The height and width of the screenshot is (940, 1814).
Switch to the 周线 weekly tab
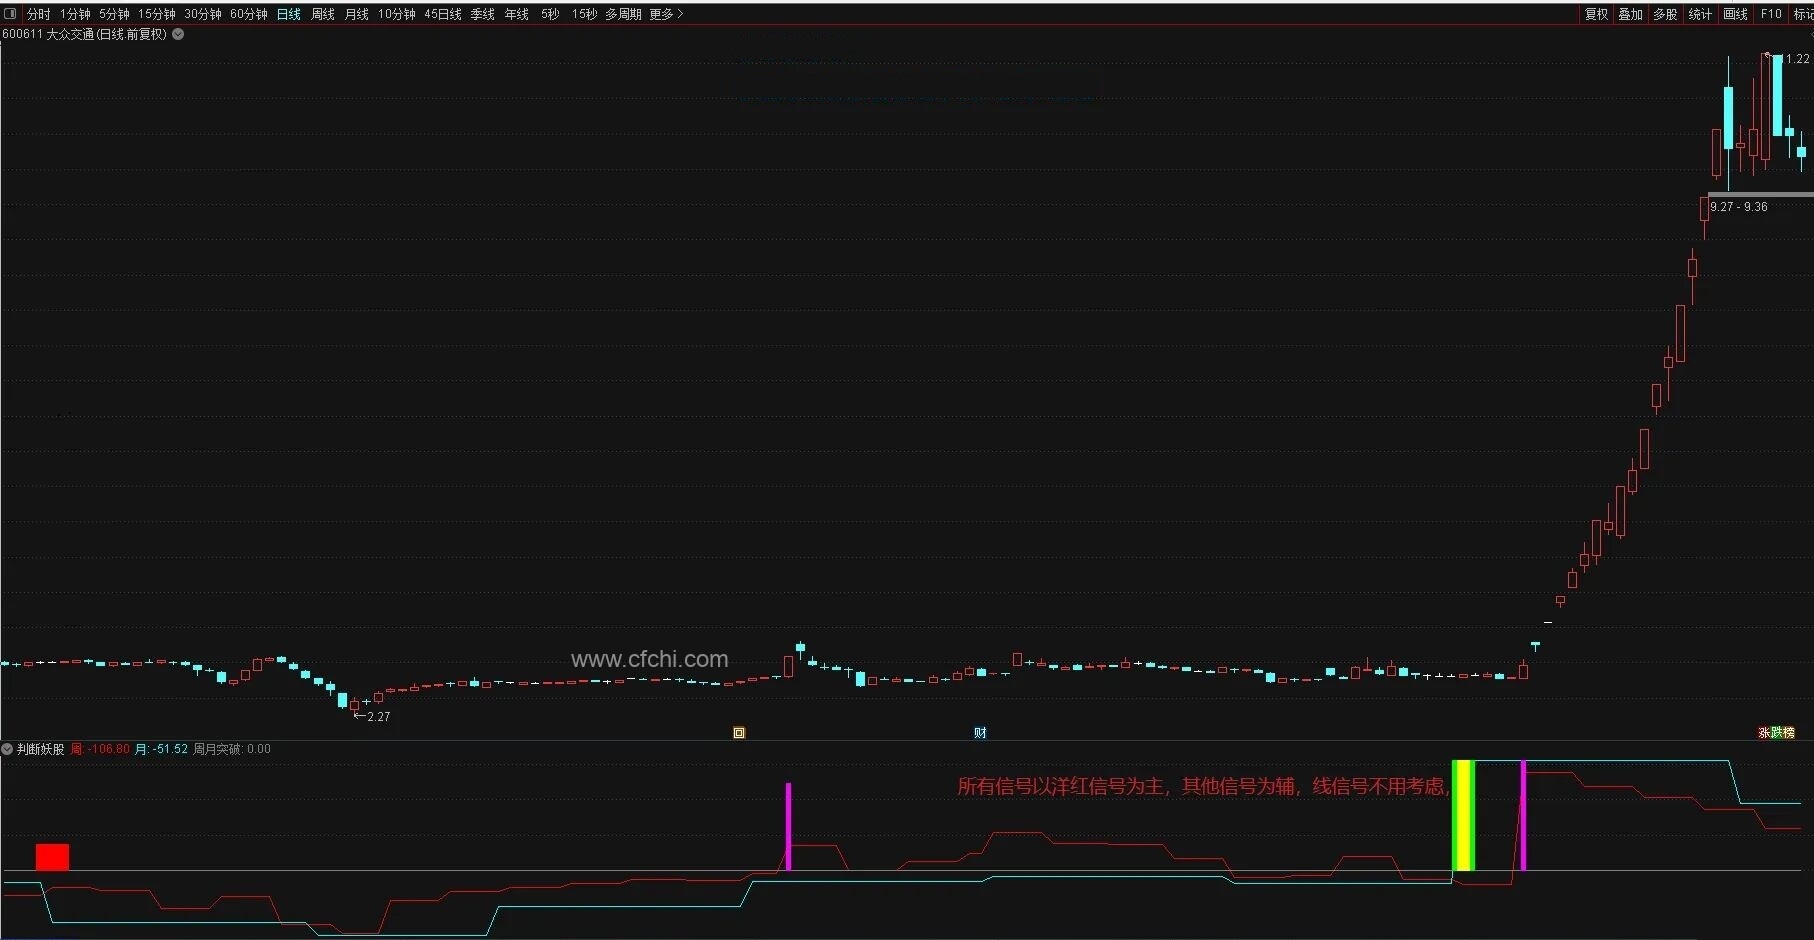click(323, 14)
